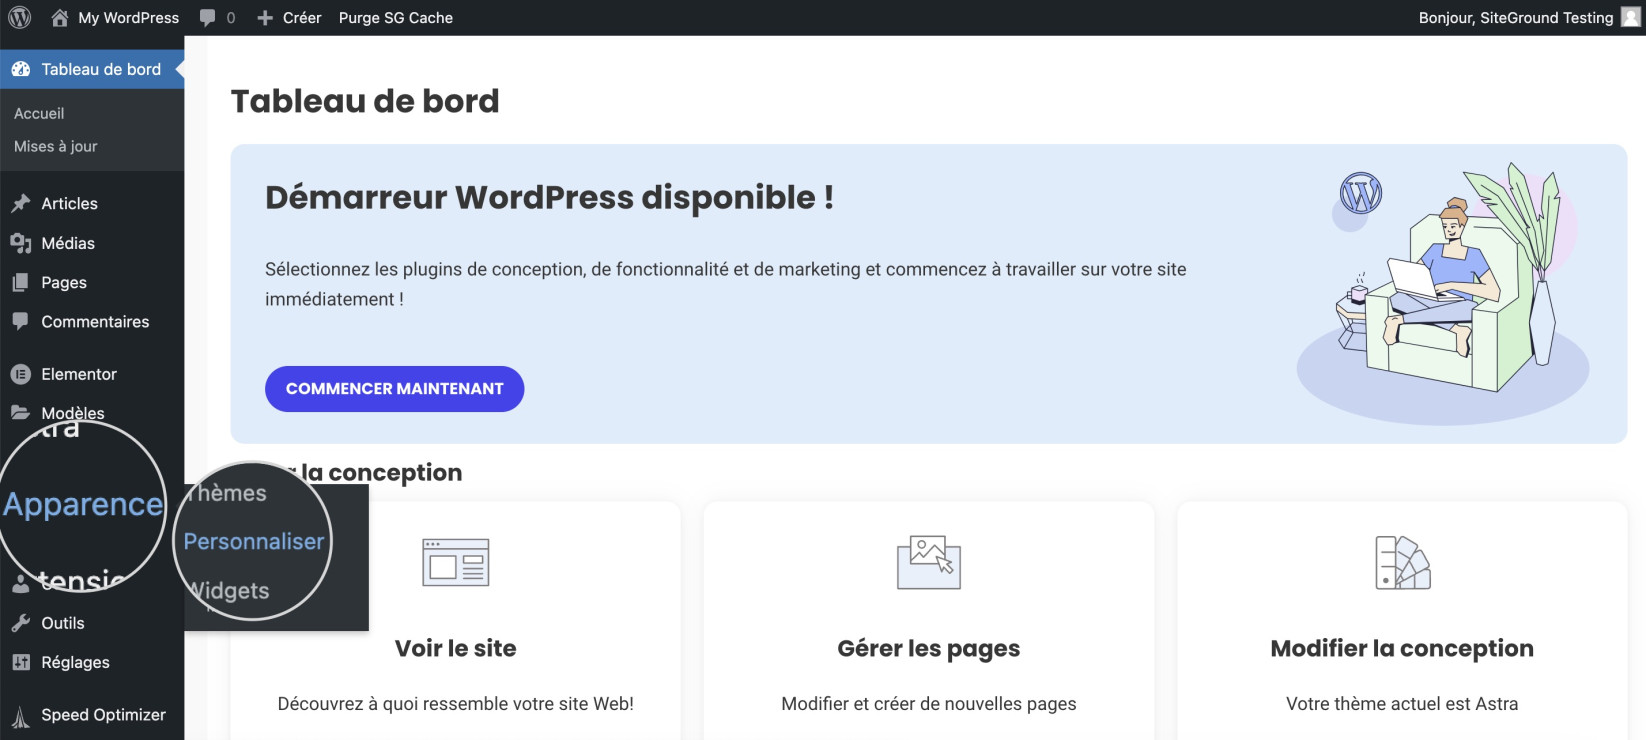Open Mises à jour submenu item
Image resolution: width=1646 pixels, height=740 pixels.
coord(56,147)
